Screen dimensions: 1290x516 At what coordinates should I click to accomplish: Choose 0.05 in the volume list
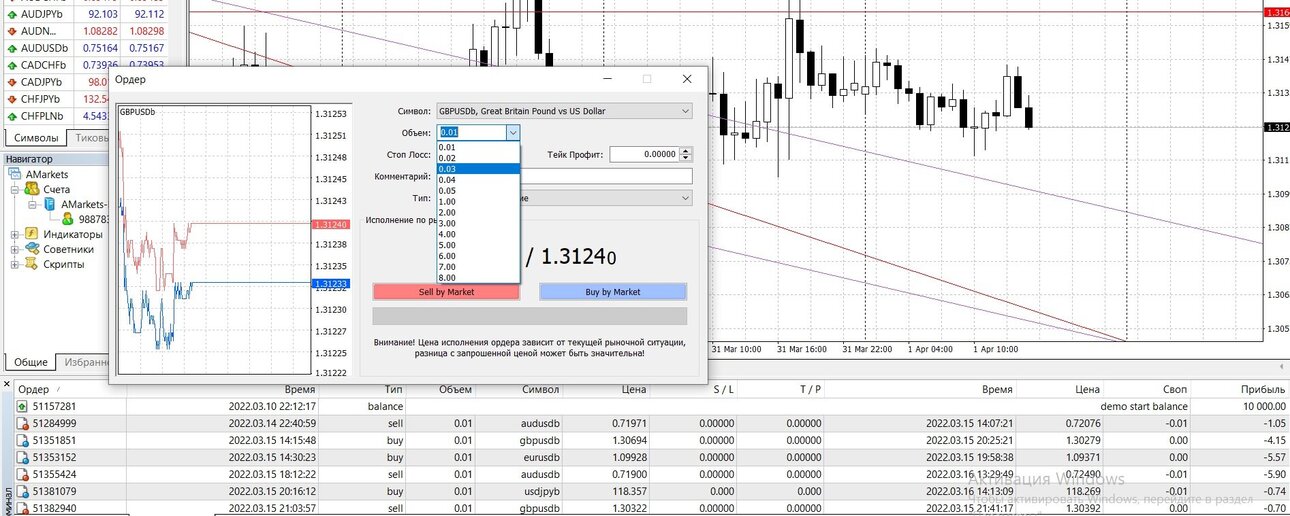pos(478,190)
